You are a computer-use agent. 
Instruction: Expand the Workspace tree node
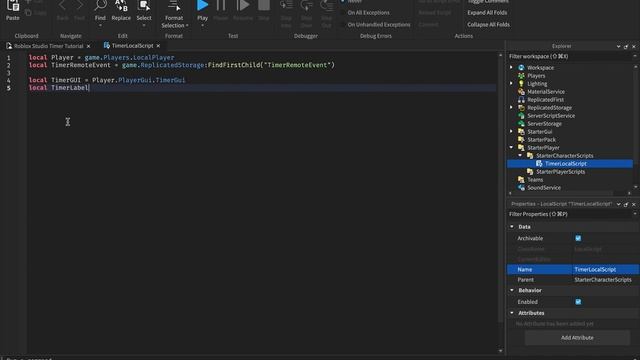pos(511,67)
